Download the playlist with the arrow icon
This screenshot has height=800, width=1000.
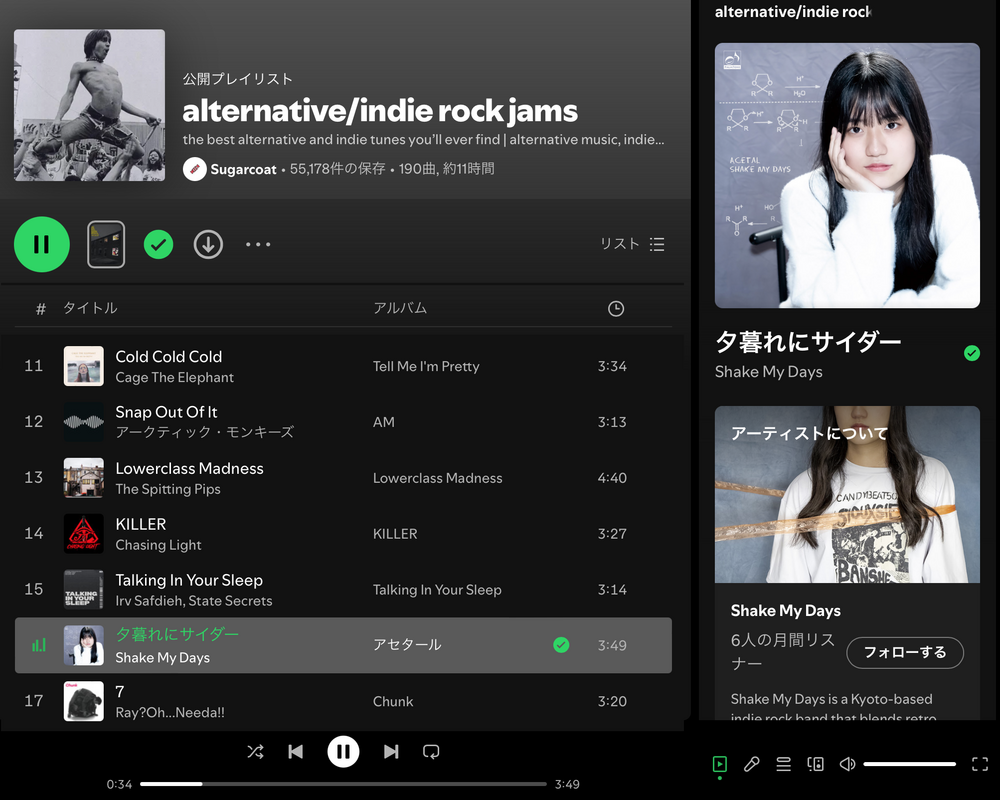pos(208,244)
